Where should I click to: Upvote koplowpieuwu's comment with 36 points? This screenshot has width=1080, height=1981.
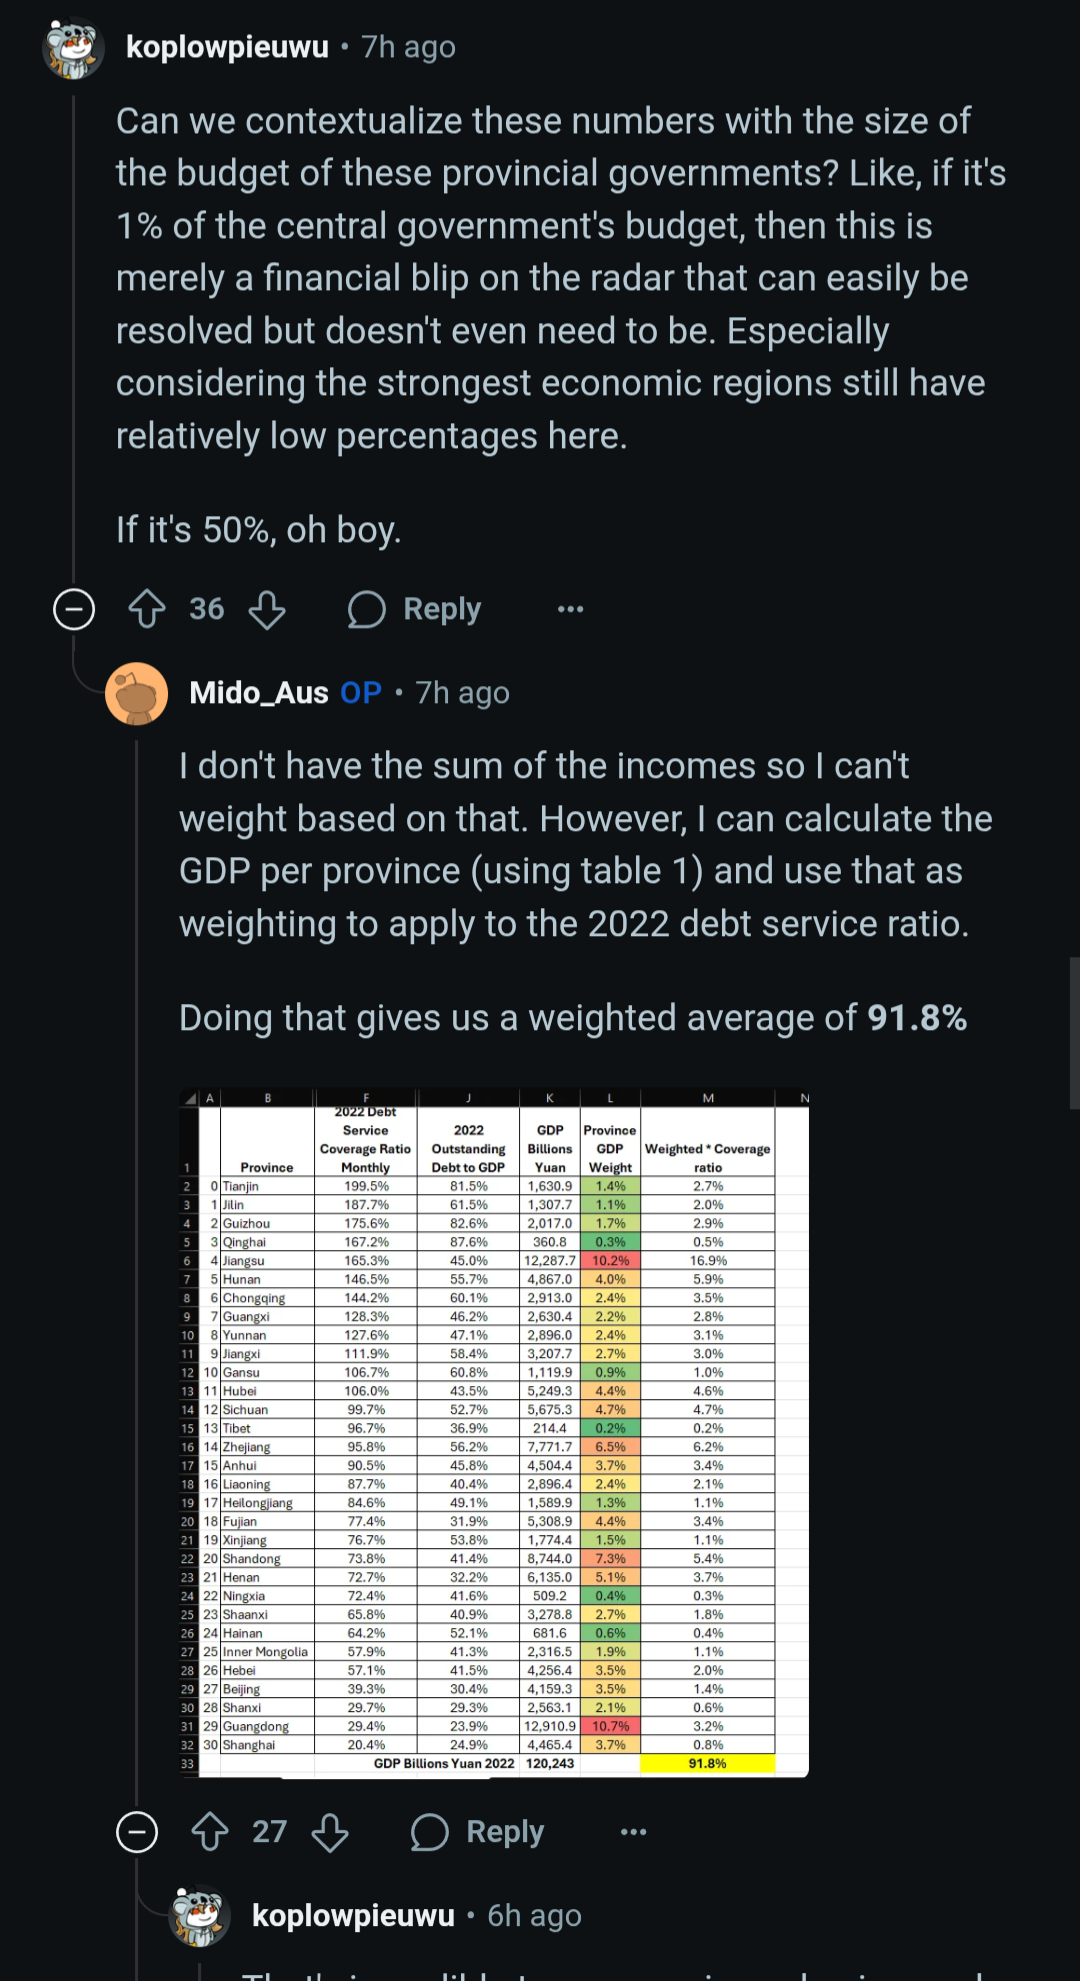point(147,609)
